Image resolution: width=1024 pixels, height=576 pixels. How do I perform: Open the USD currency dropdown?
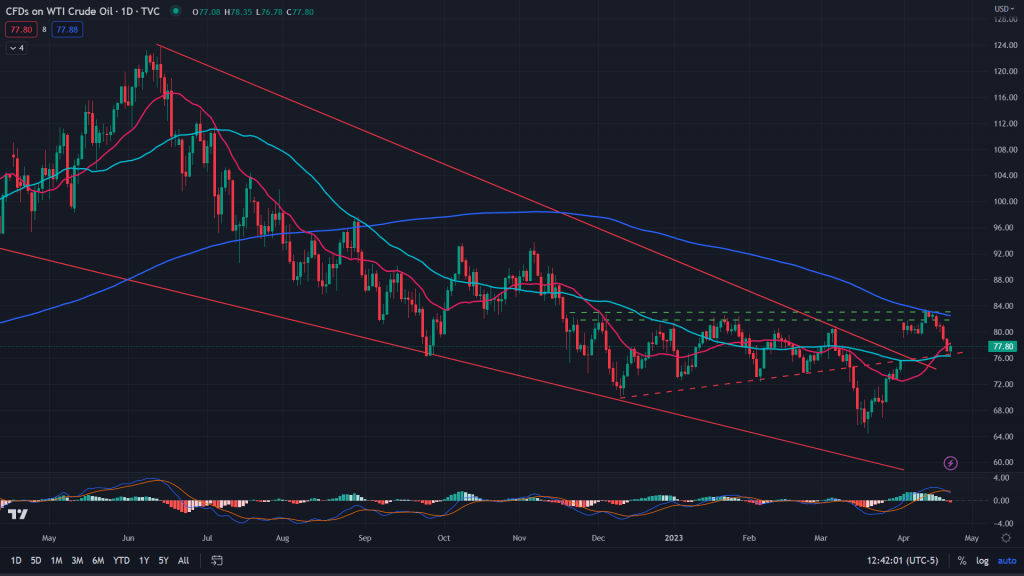pos(1002,10)
